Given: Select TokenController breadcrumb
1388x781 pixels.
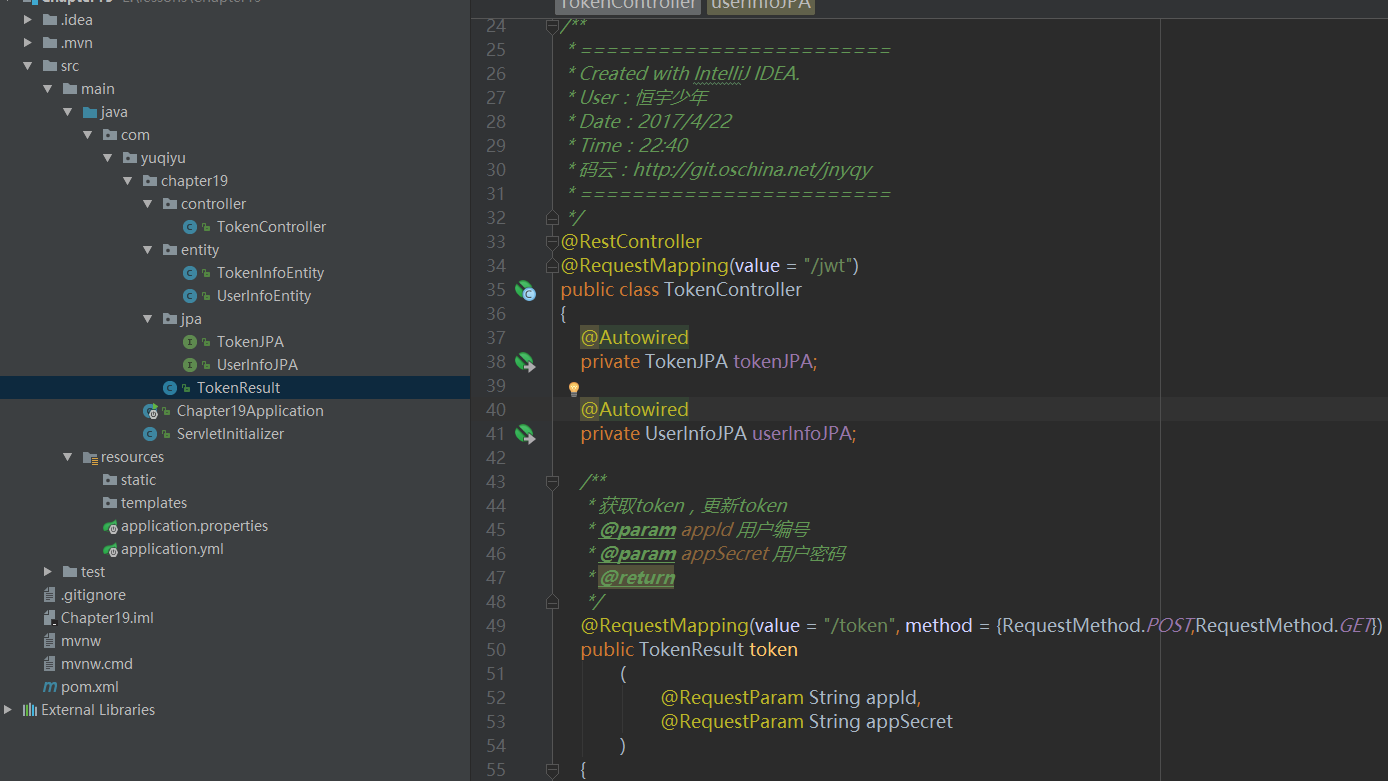Looking at the screenshot, I should (x=628, y=5).
